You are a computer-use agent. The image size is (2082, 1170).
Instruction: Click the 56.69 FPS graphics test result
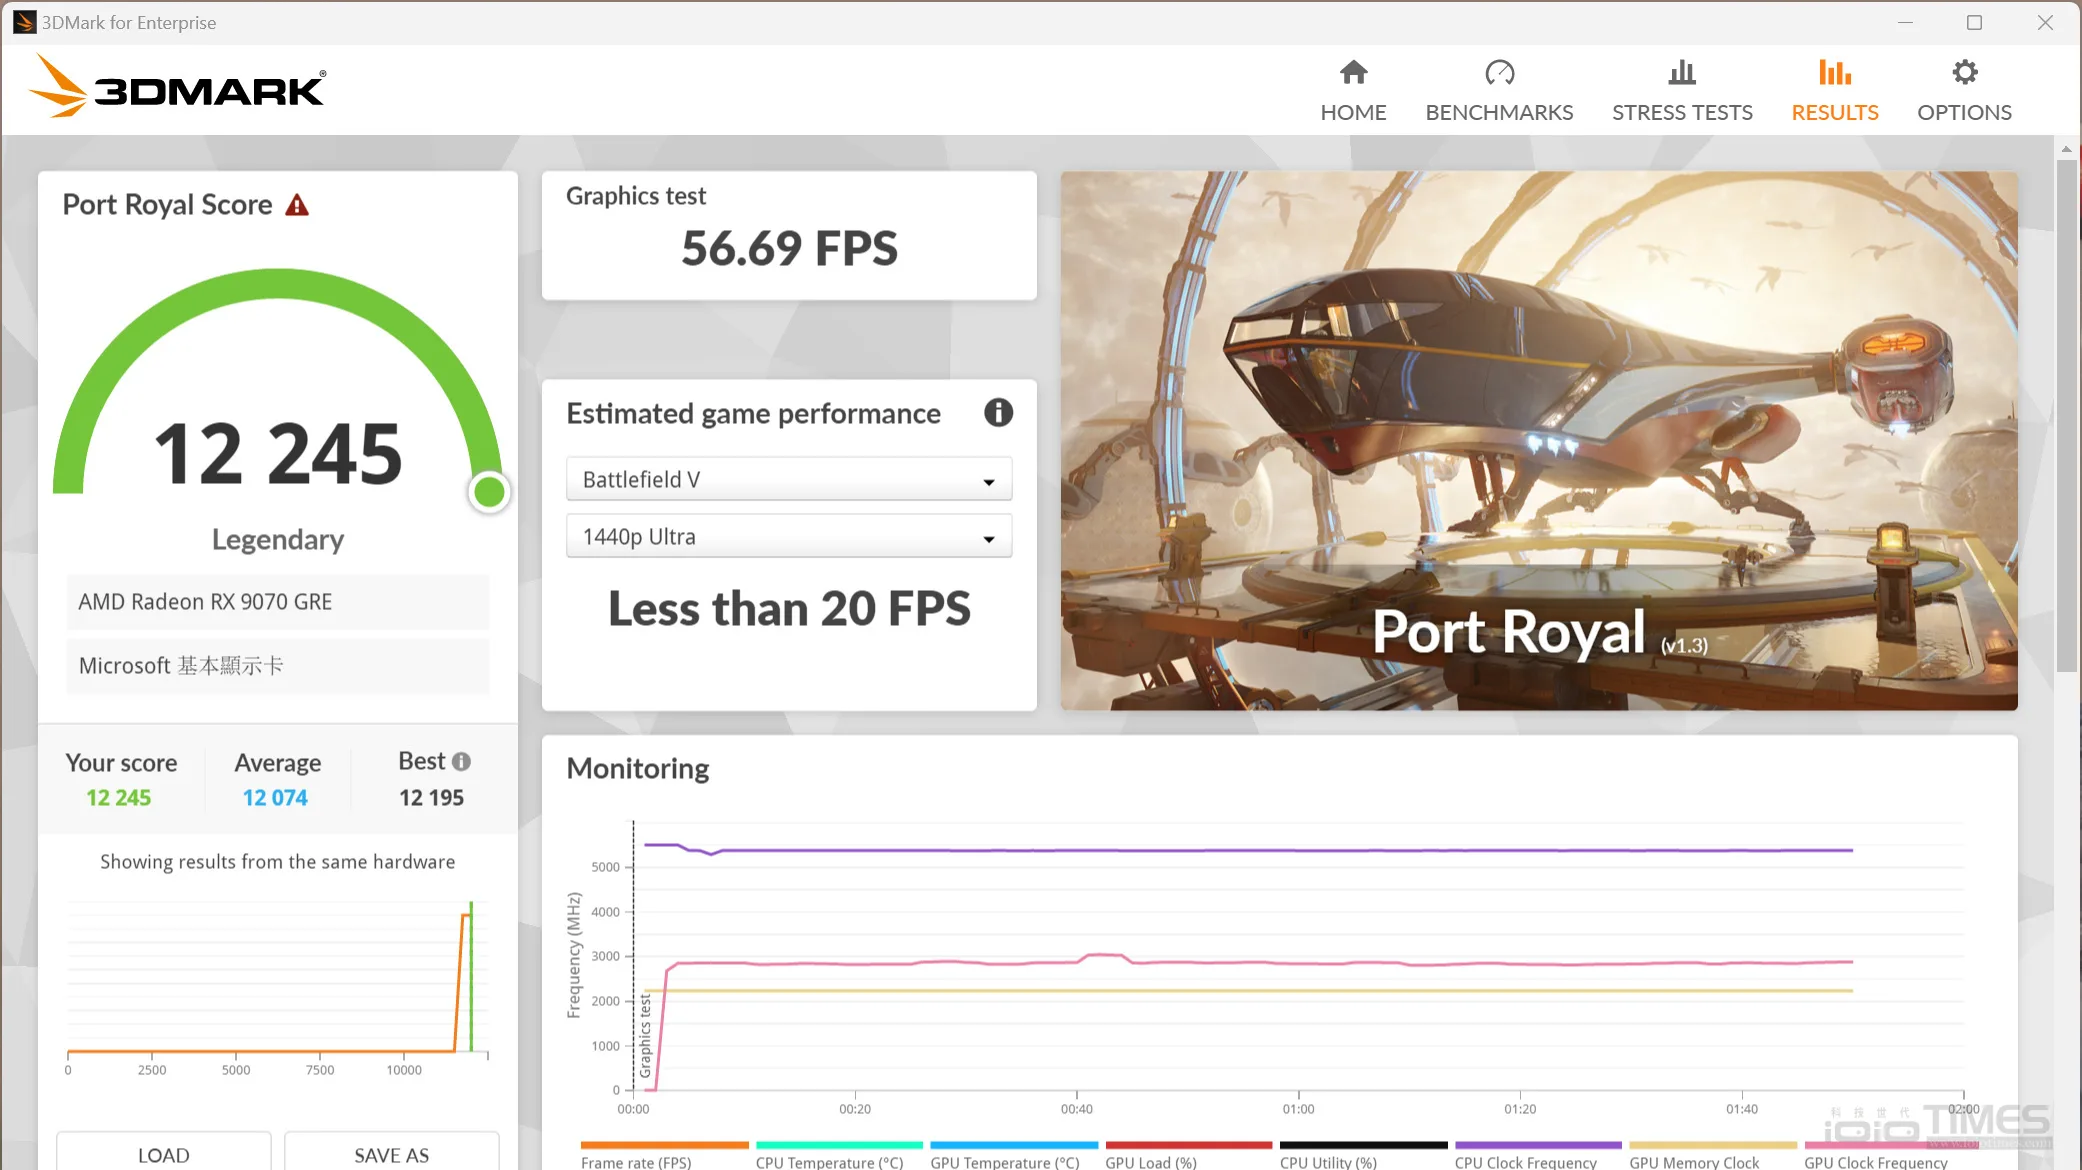tap(789, 248)
